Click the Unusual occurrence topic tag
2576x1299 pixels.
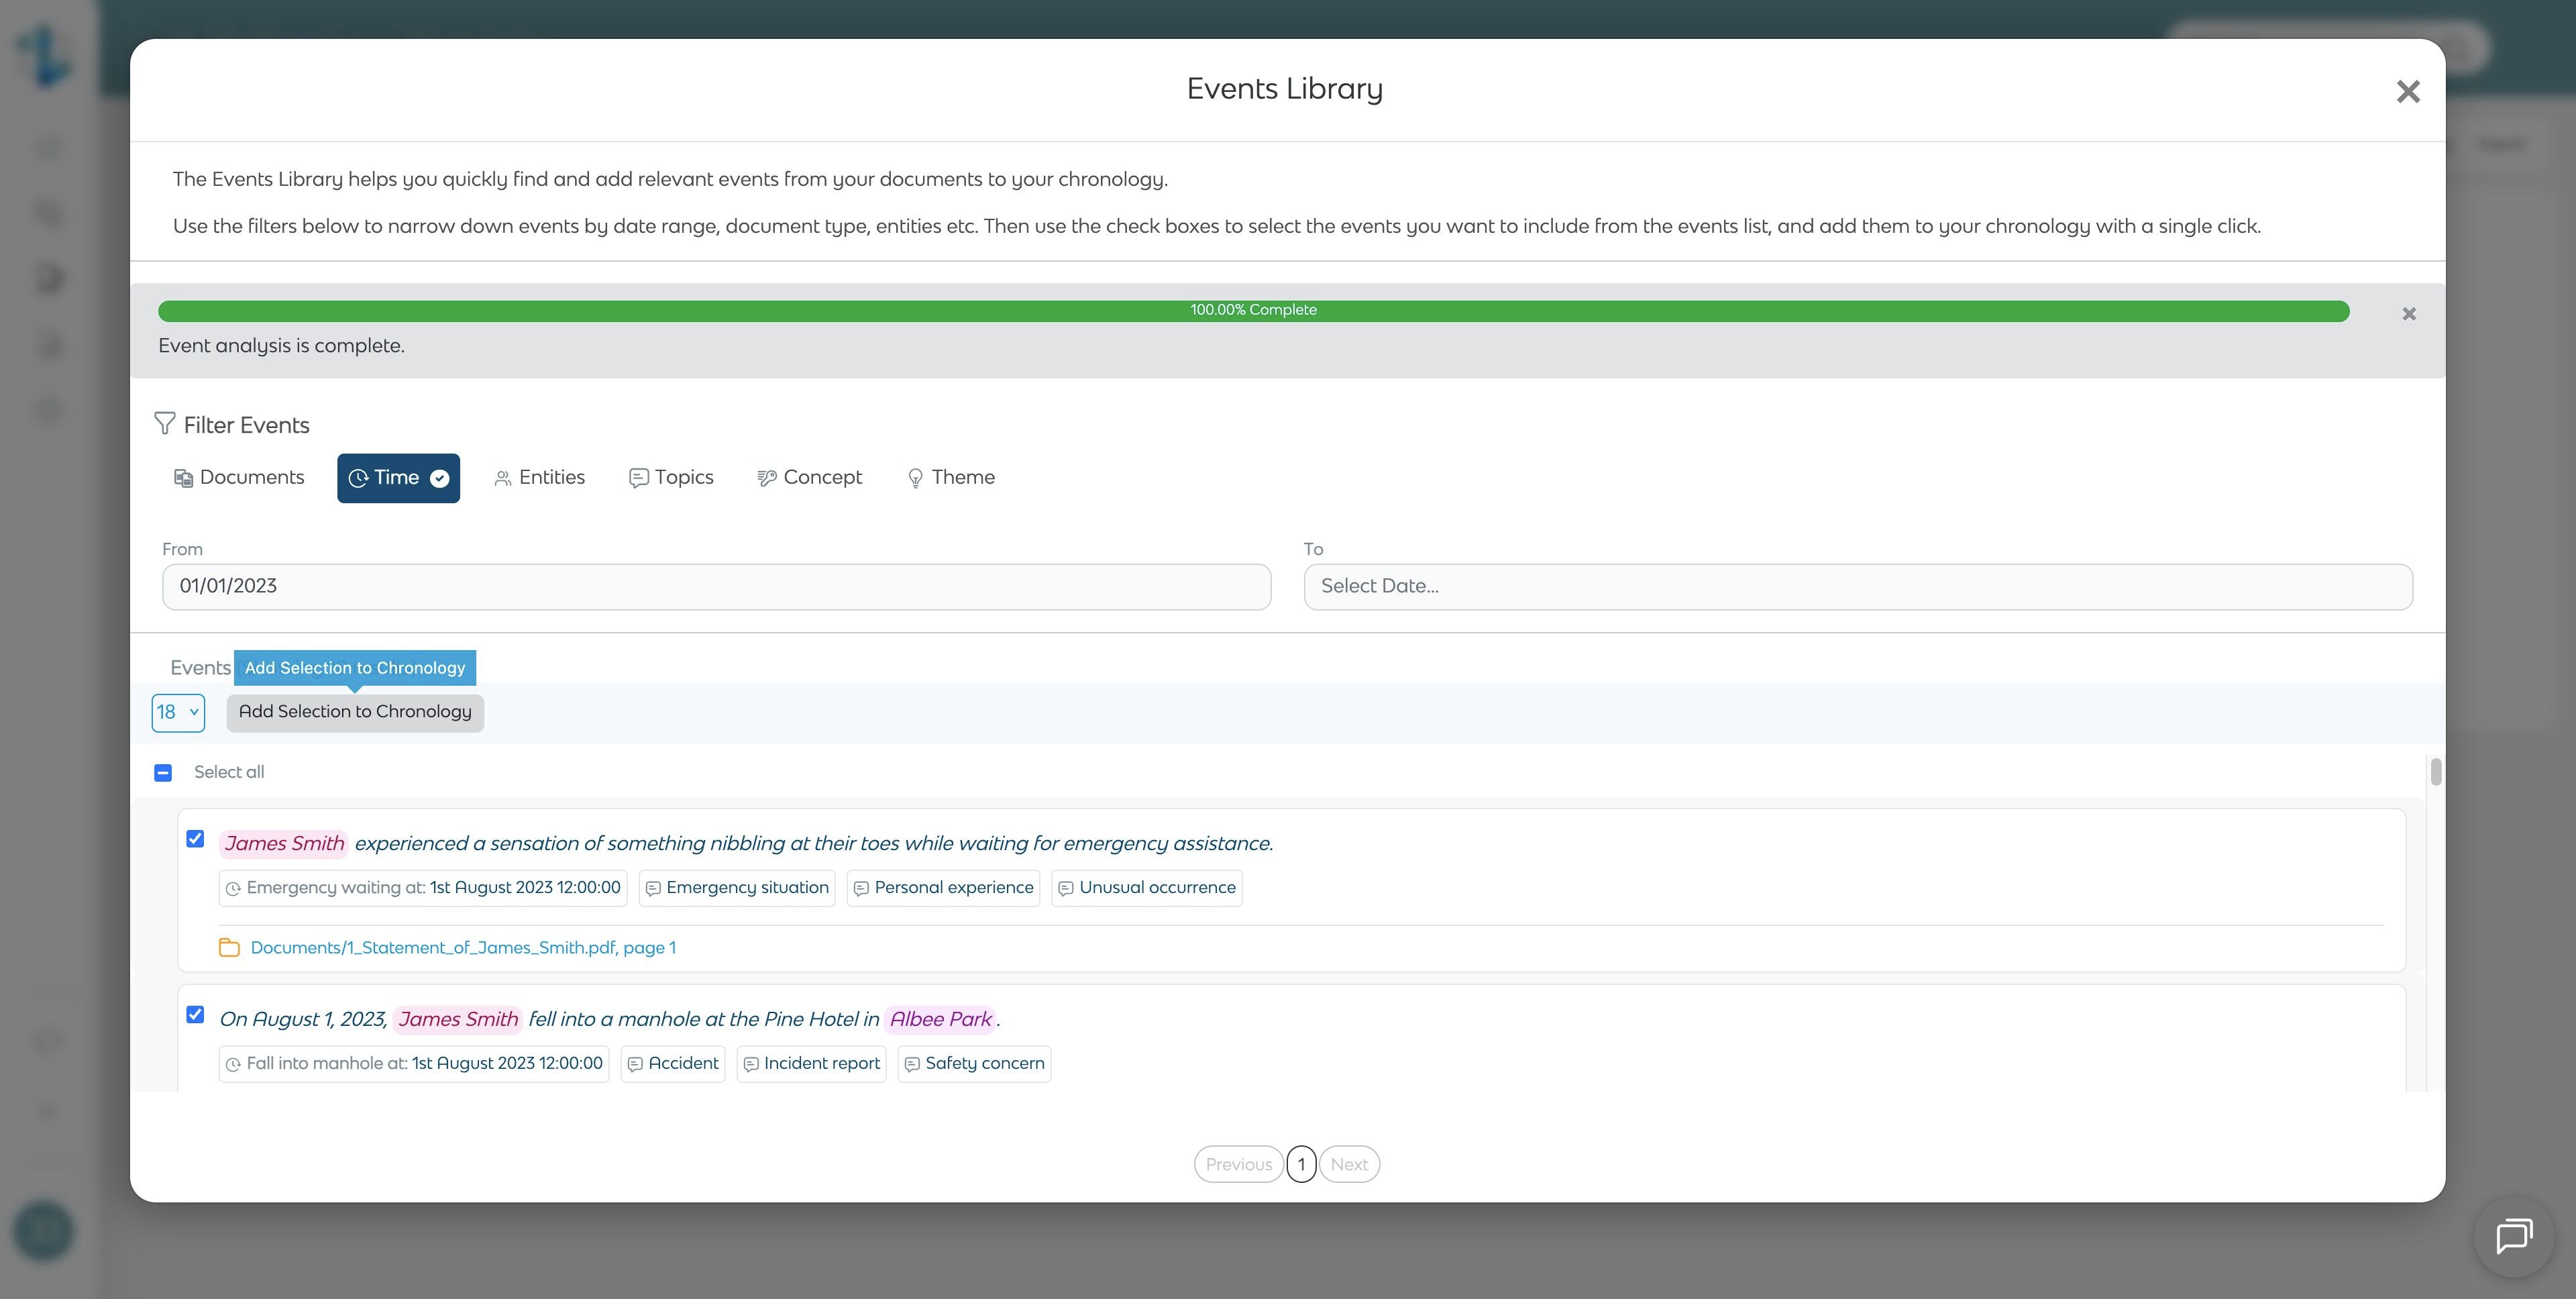pyautogui.click(x=1146, y=888)
